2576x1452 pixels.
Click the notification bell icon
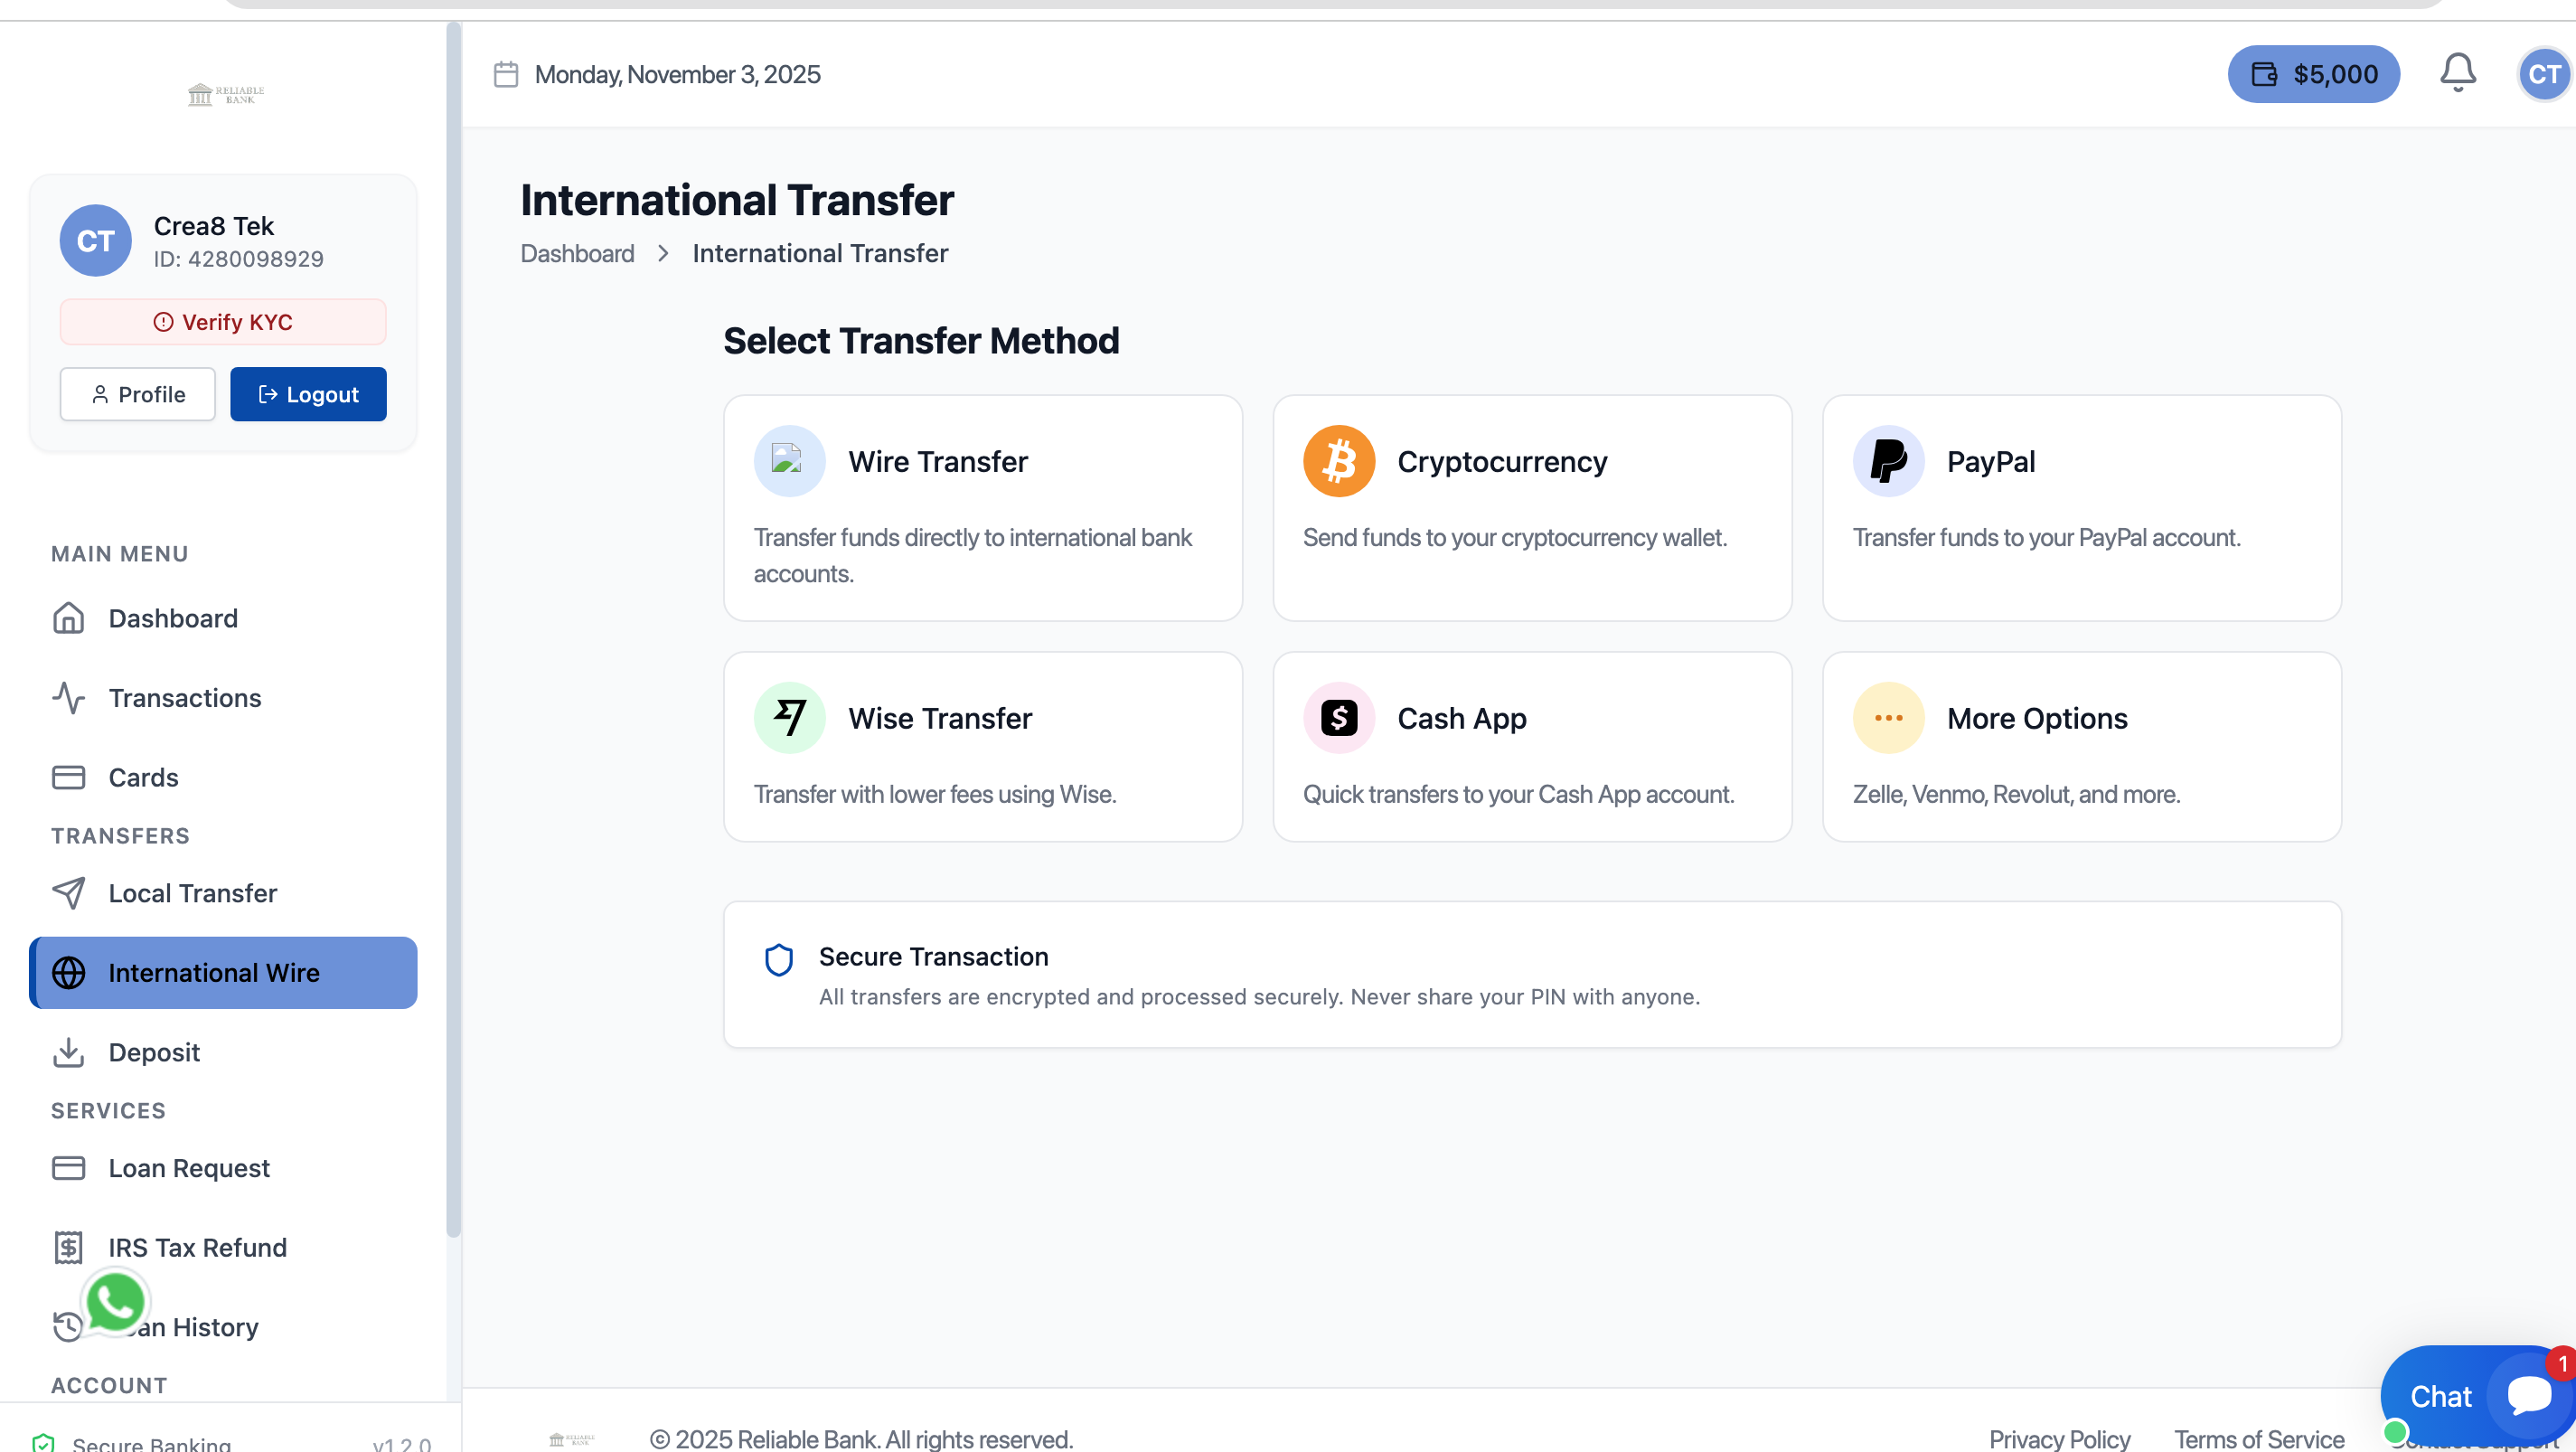[x=2457, y=73]
